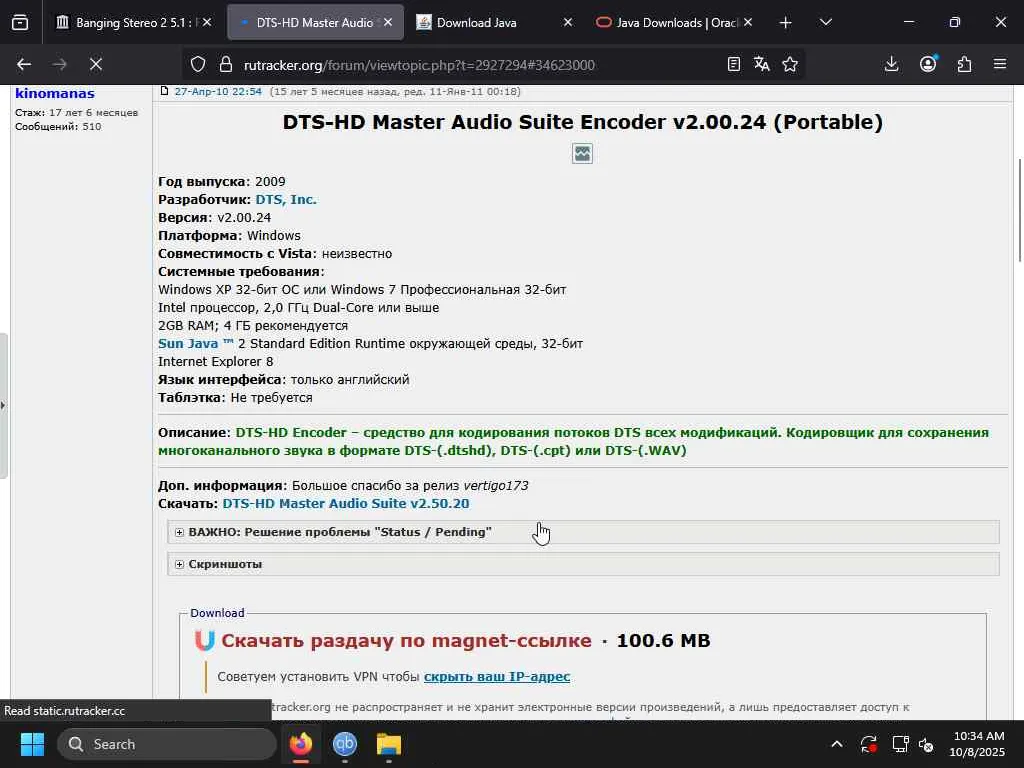Close the Java Downloads Oracle tab
Screen dimensions: 1024x768
click(x=748, y=22)
